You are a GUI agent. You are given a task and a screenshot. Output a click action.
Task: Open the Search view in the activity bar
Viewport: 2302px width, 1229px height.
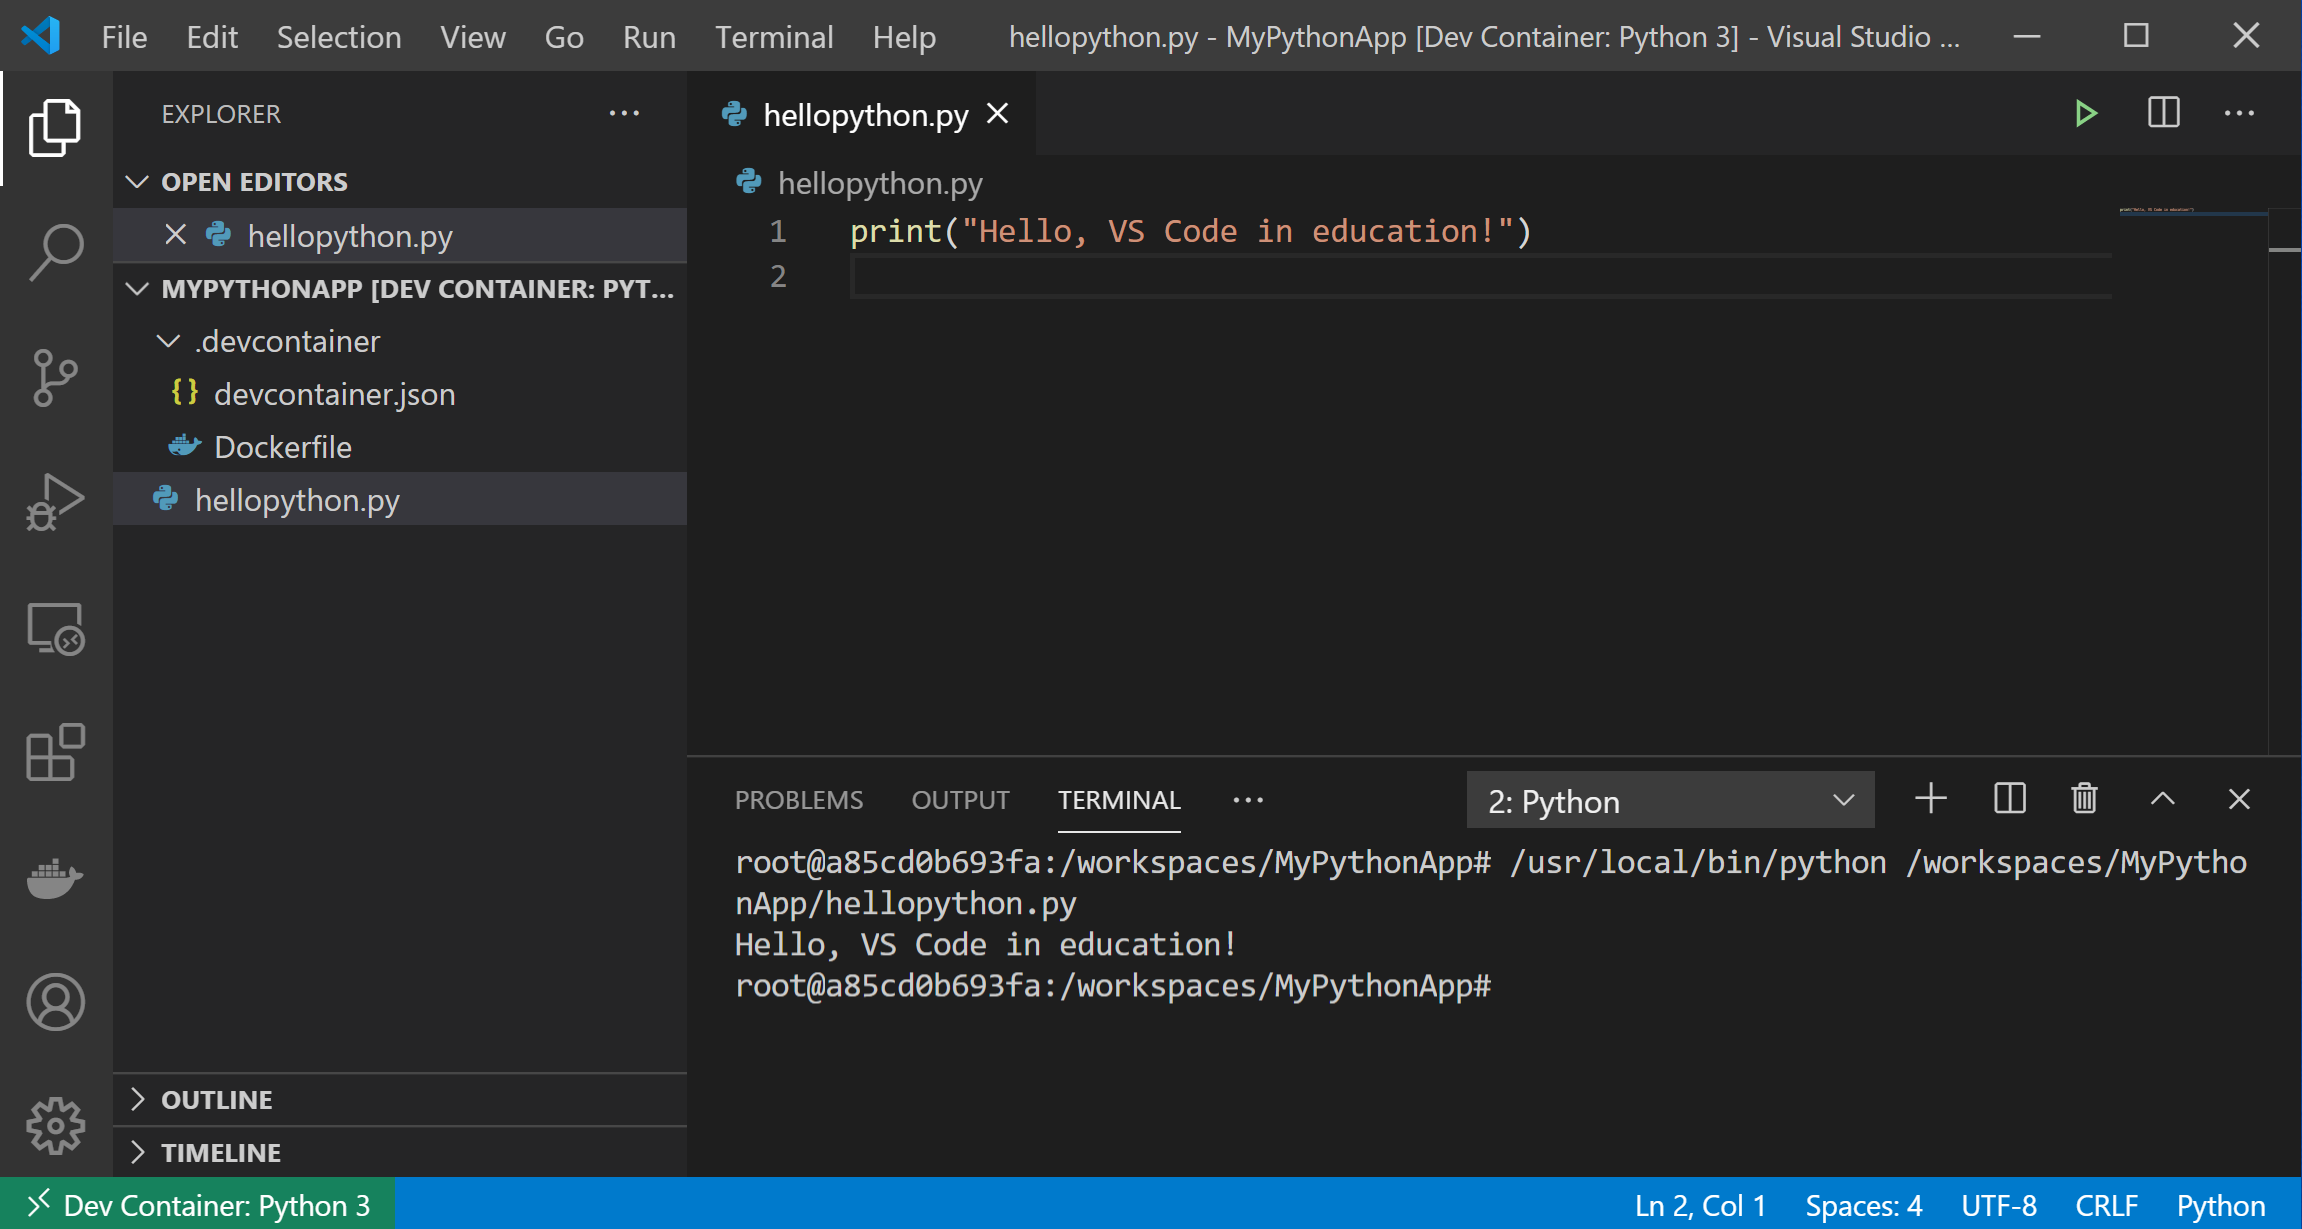point(55,250)
